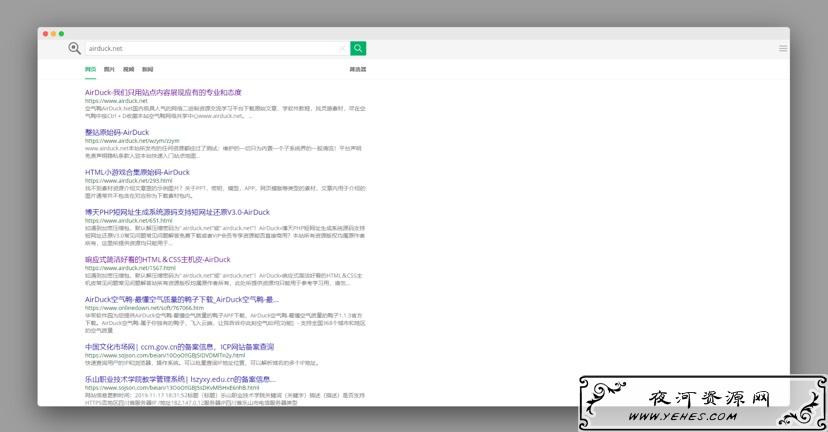
Task: Open the 博天PHP短网址生成系统源码 result
Action: tap(177, 212)
